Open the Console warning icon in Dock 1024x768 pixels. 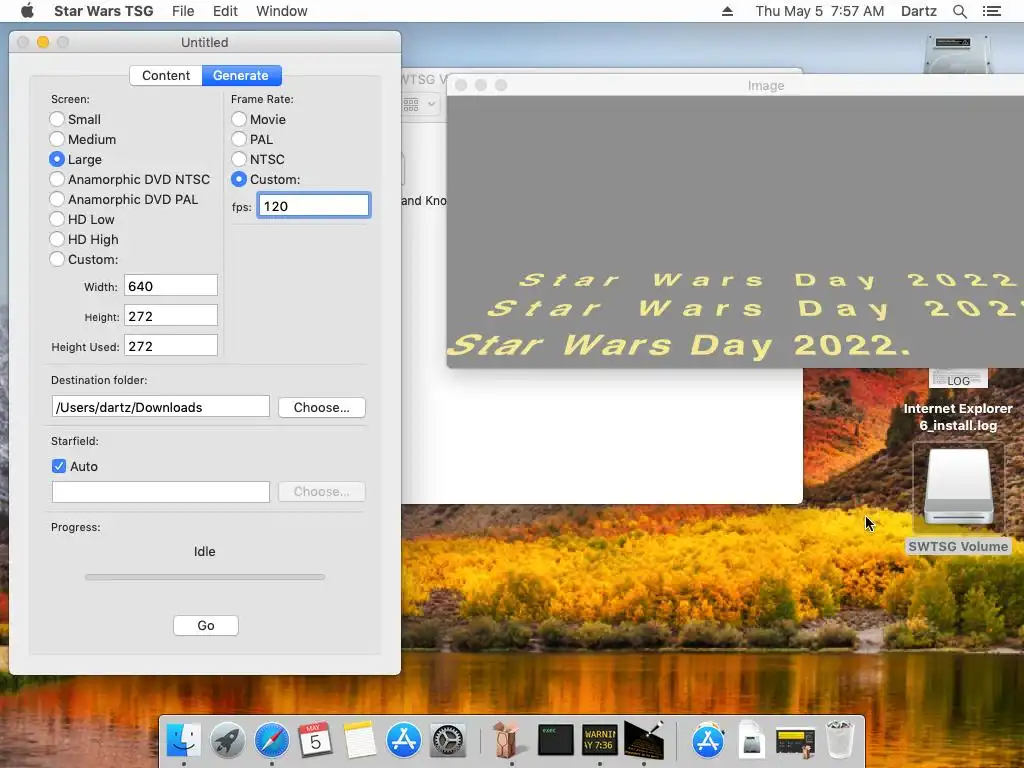[x=600, y=741]
